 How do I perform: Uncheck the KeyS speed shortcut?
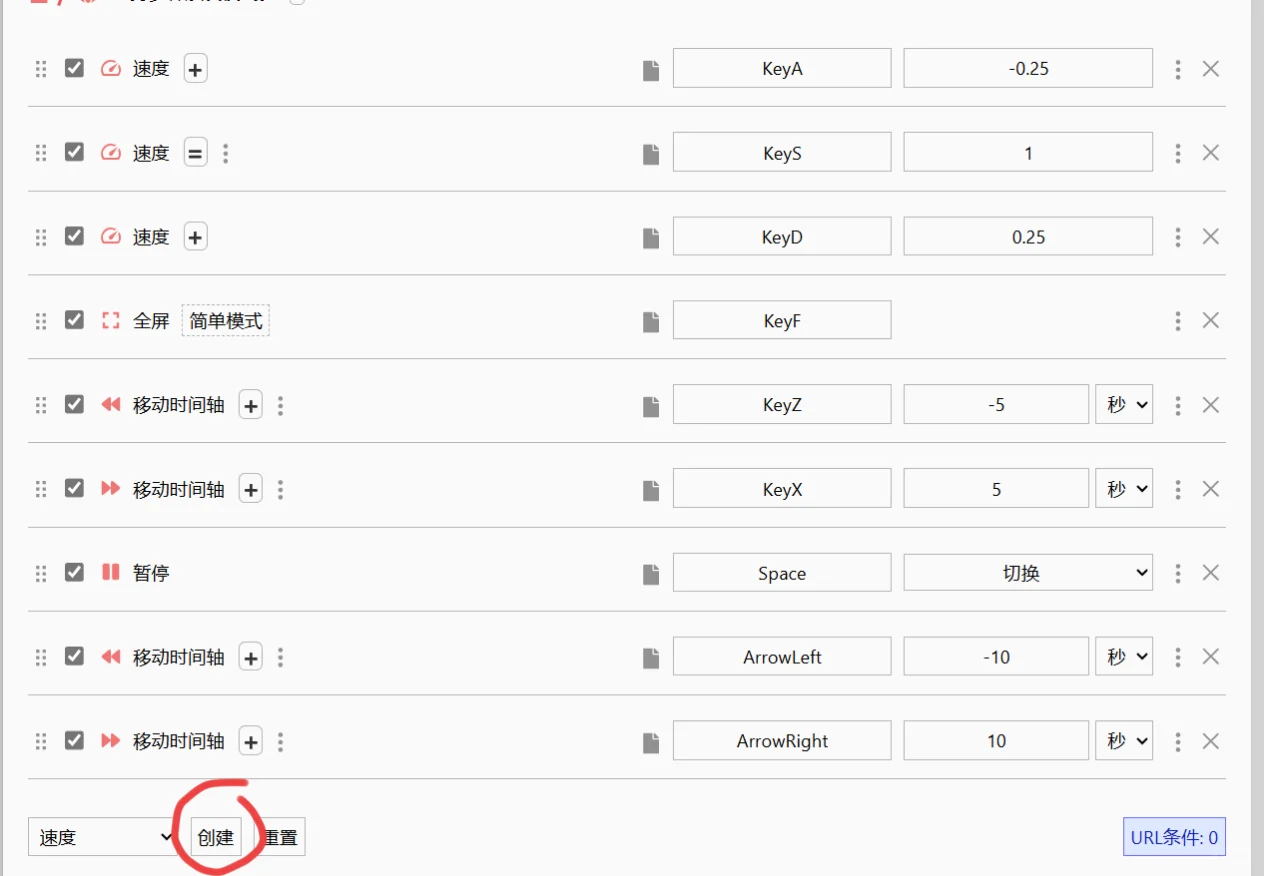pos(74,152)
